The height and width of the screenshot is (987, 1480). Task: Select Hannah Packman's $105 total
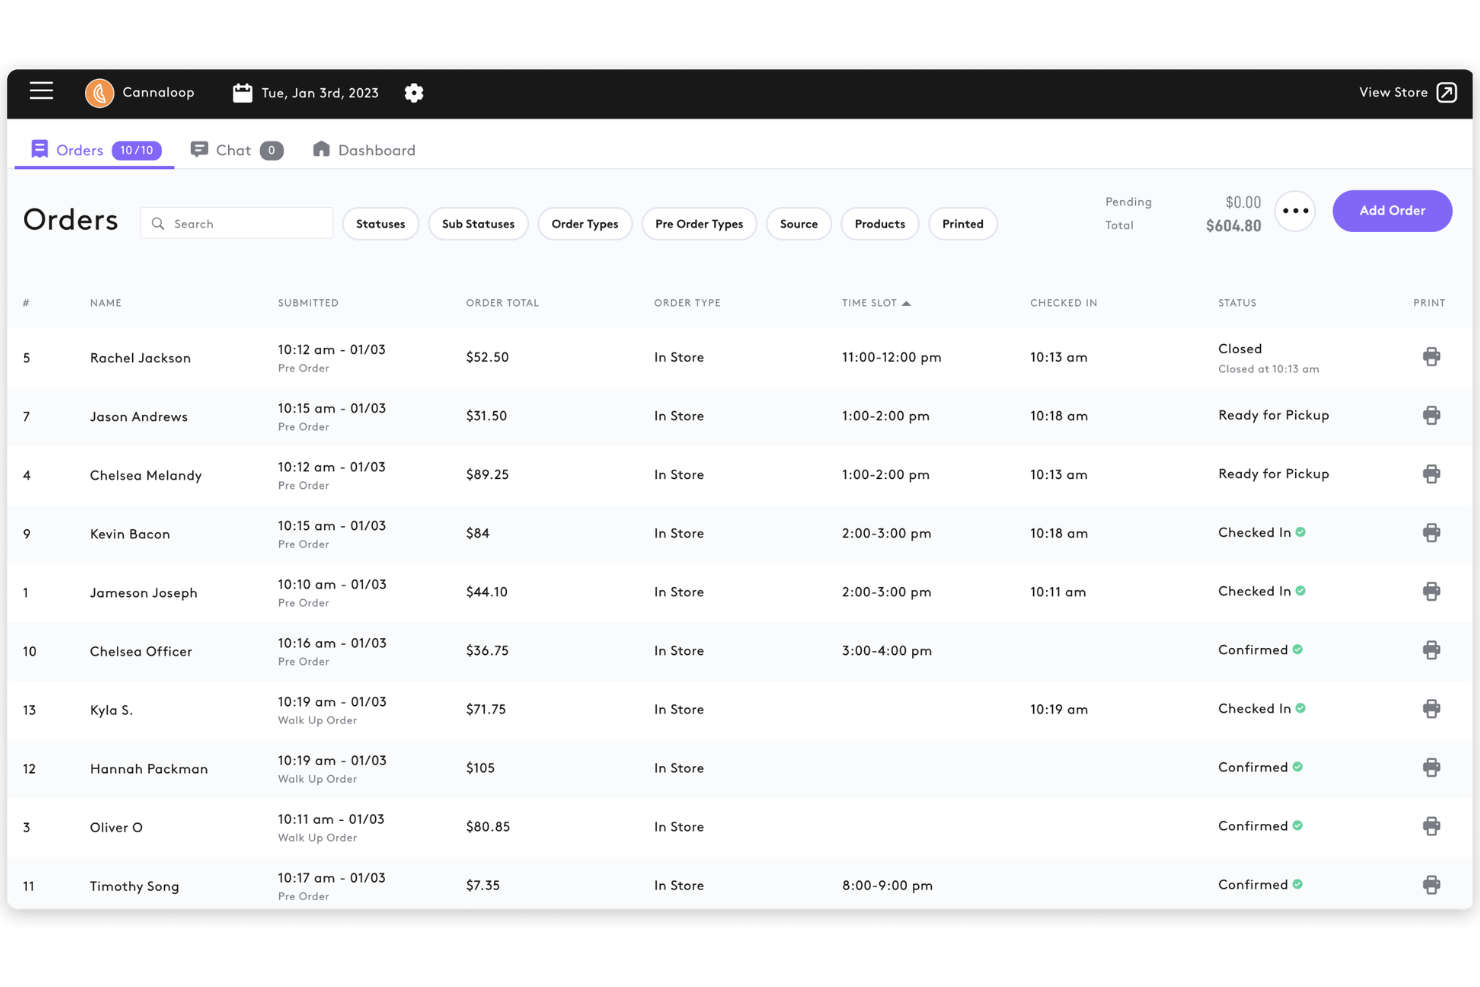(480, 768)
